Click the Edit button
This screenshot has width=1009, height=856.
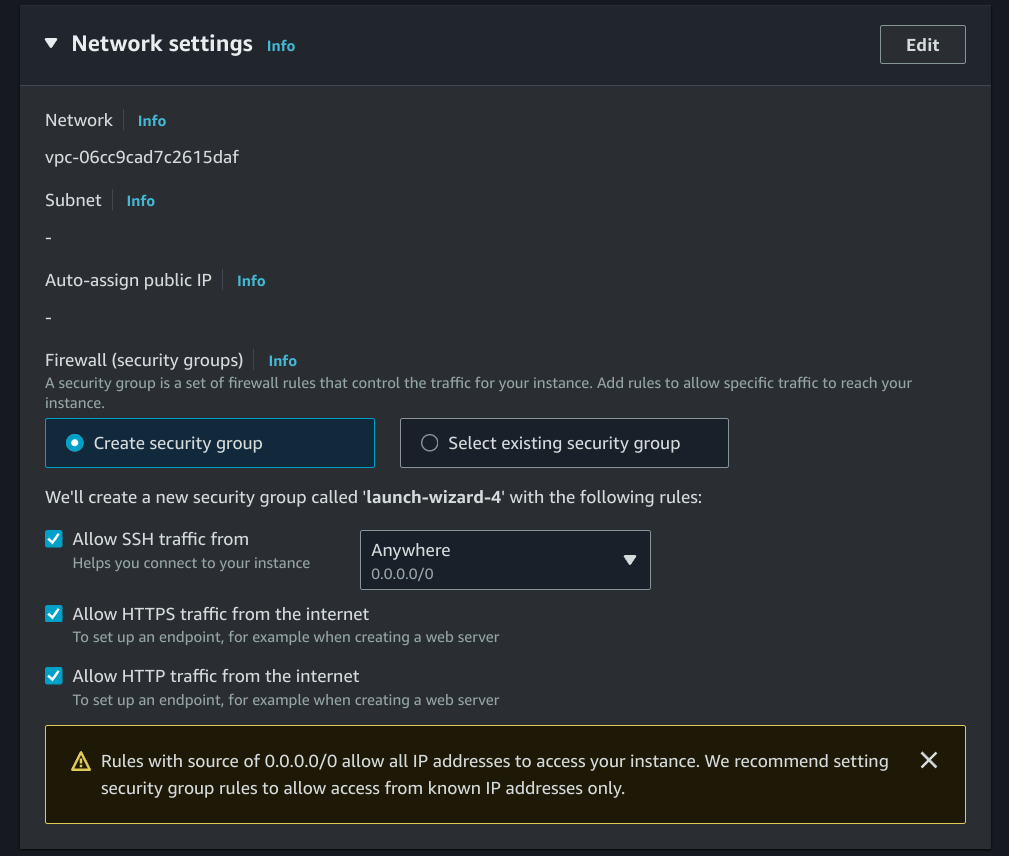click(x=922, y=45)
